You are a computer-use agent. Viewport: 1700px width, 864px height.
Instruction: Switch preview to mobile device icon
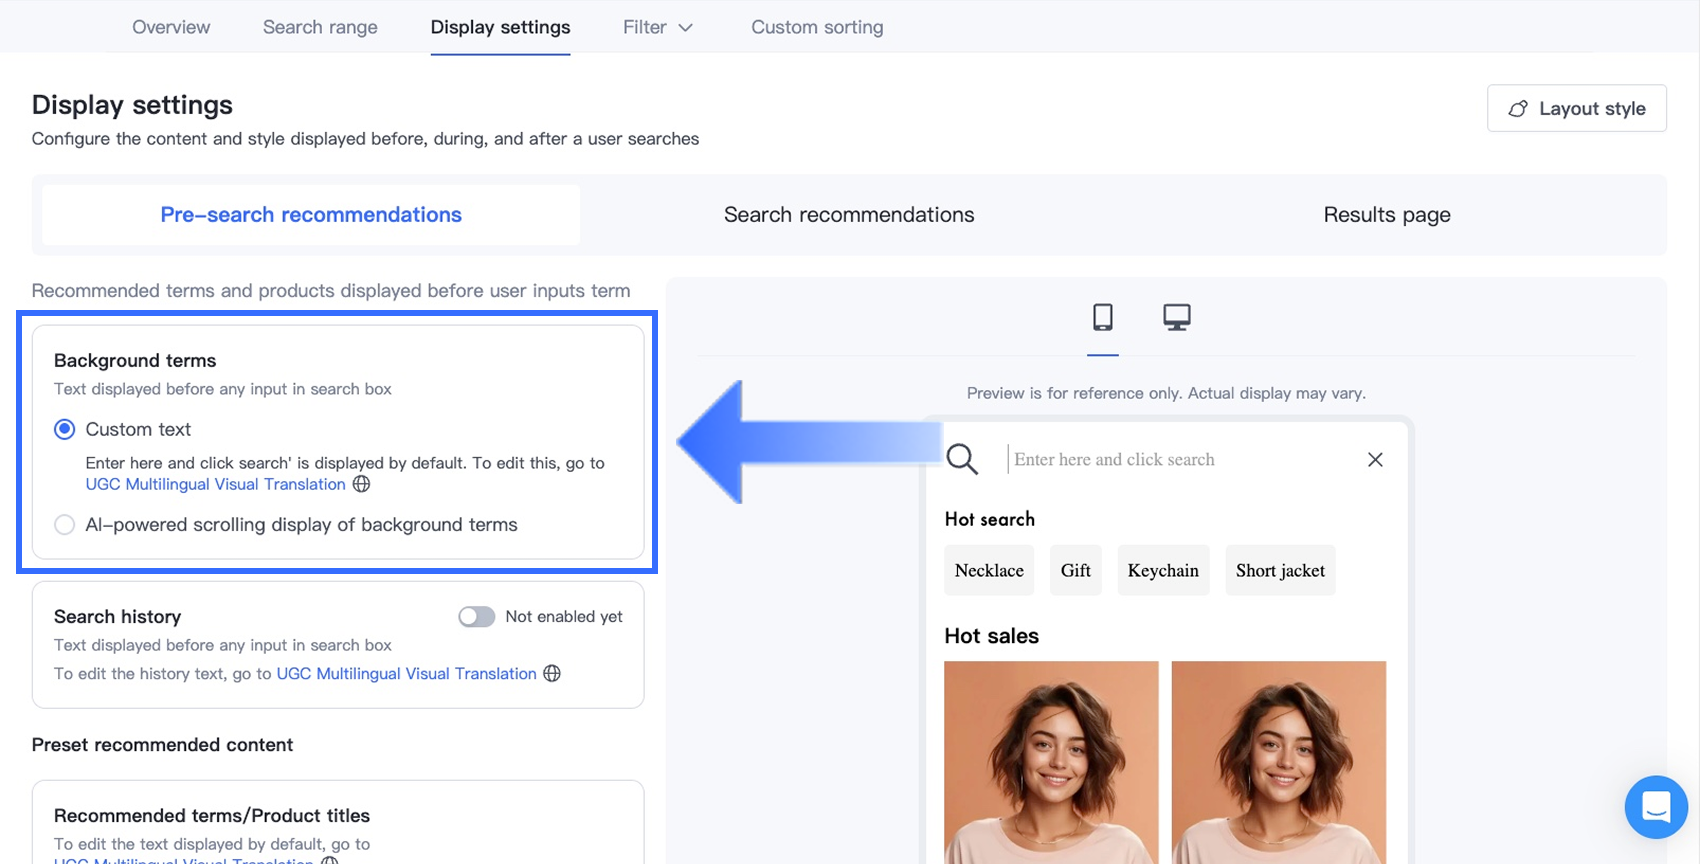click(x=1102, y=317)
